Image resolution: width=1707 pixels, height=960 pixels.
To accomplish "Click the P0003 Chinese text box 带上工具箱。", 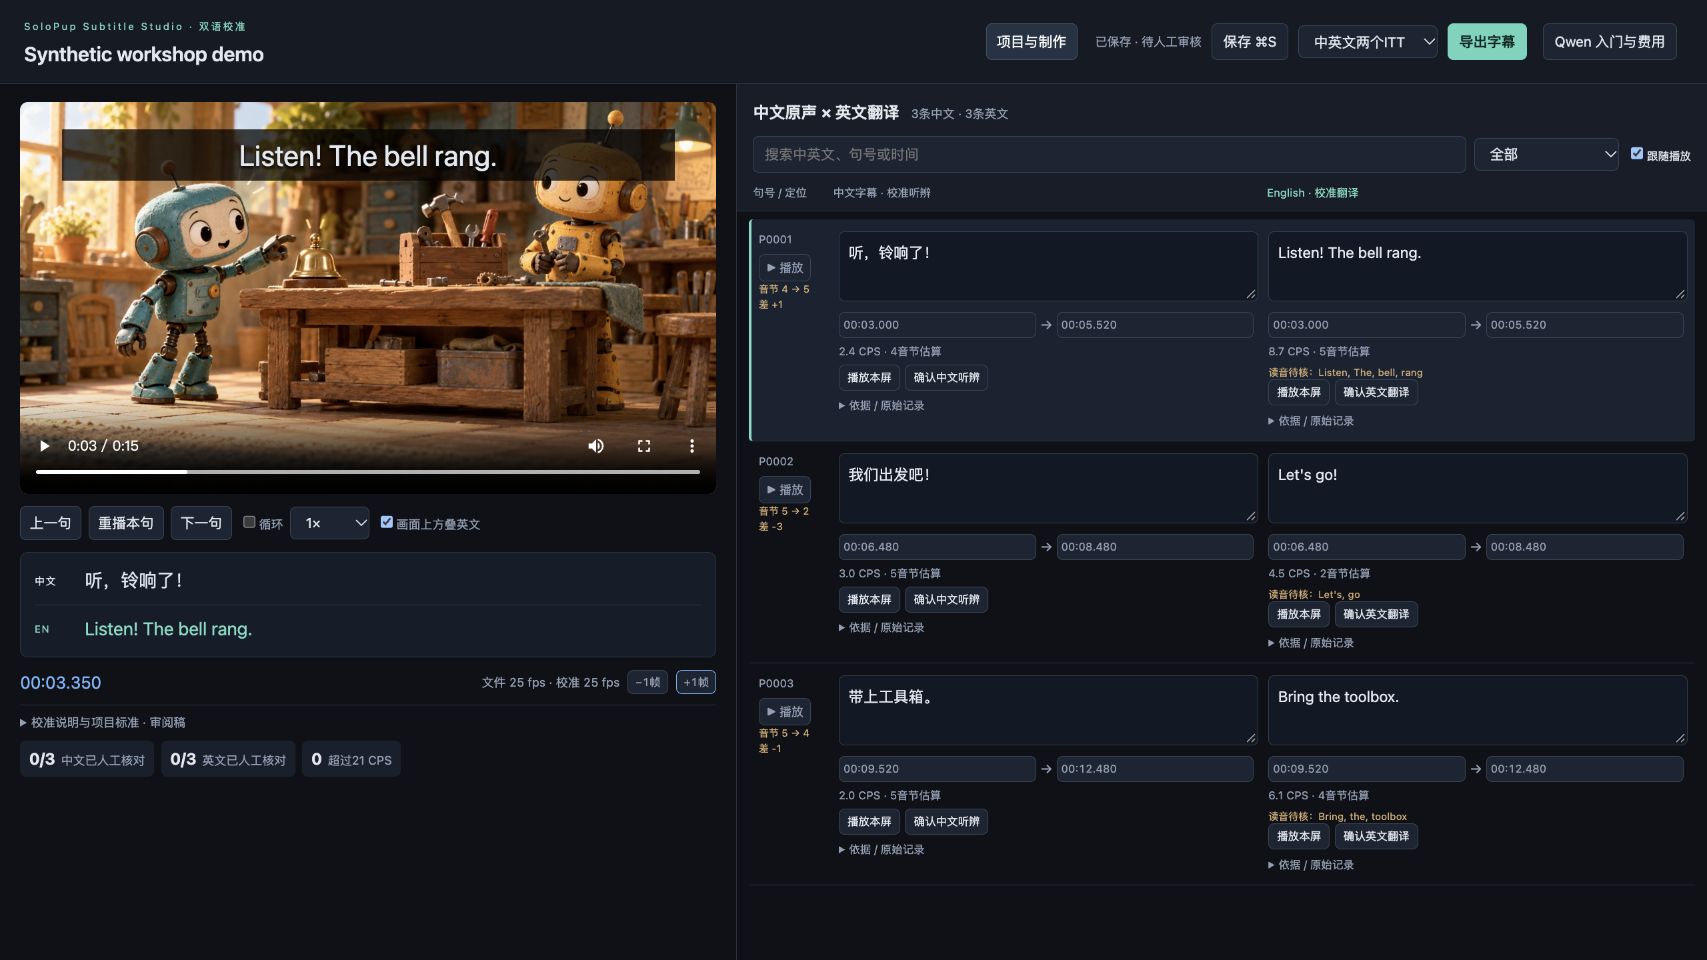I will coord(1048,710).
